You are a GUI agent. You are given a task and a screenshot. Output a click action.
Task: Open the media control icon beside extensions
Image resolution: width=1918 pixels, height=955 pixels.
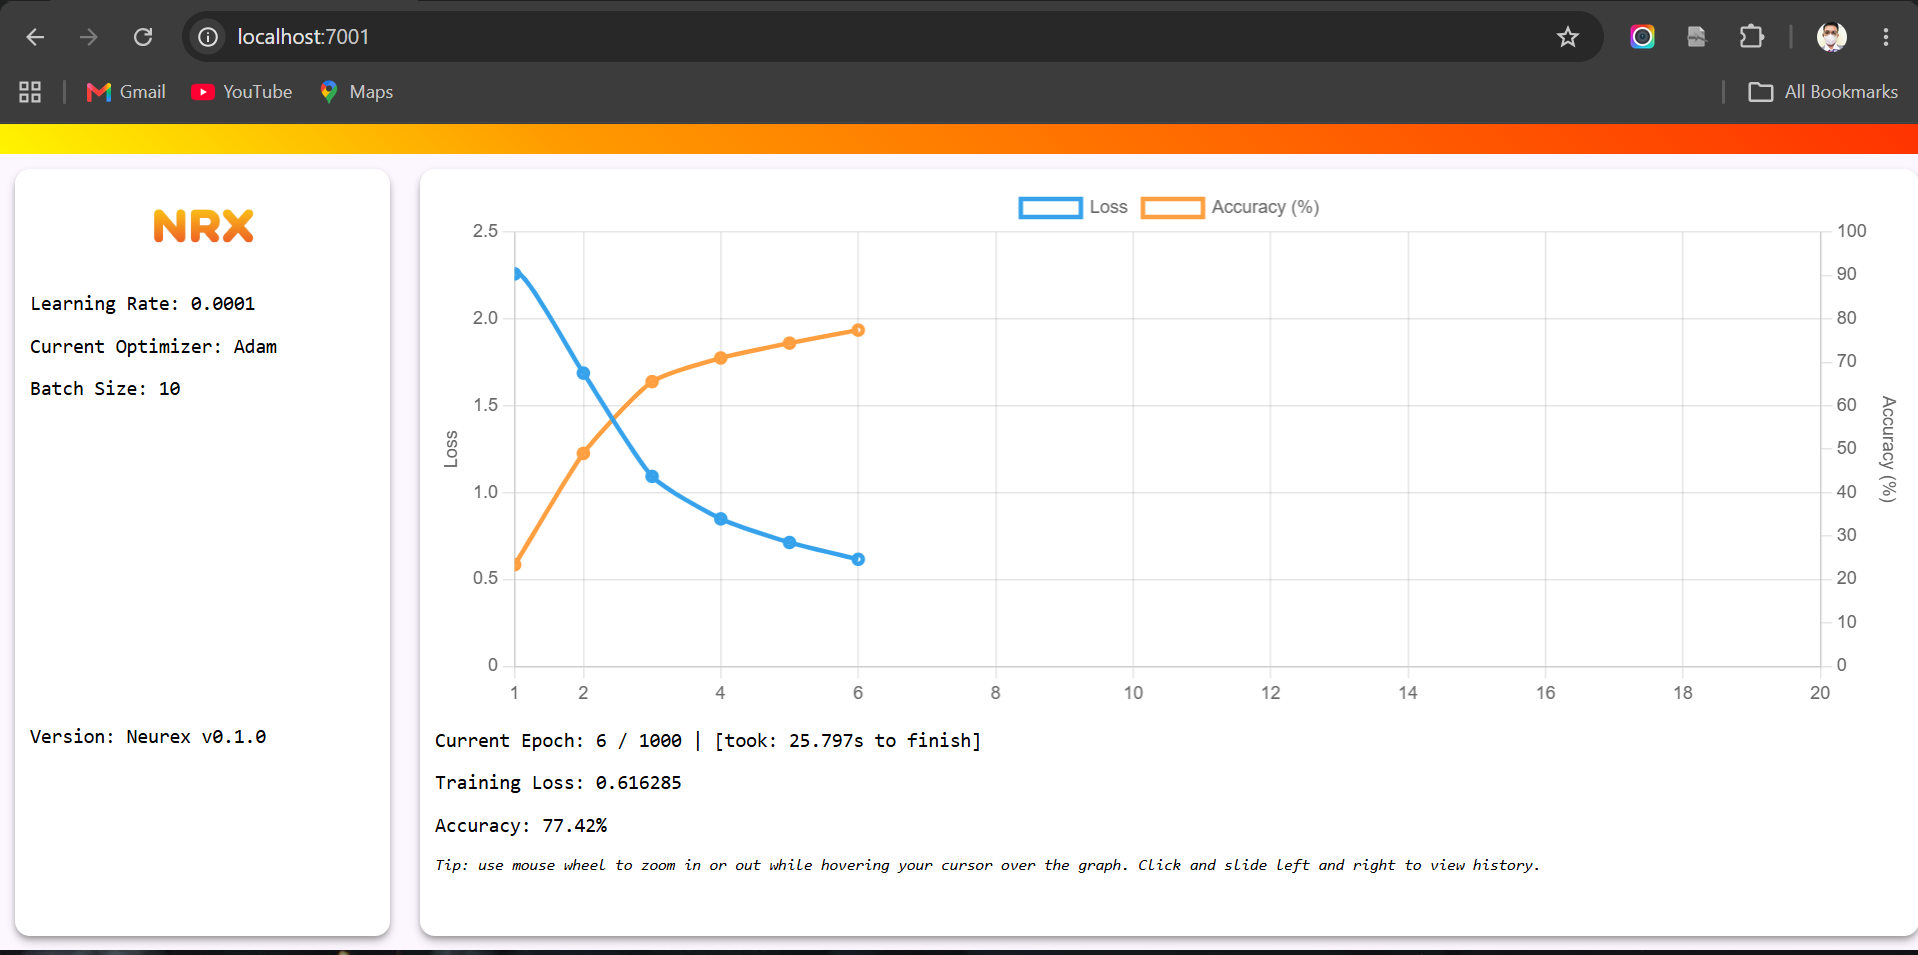tap(1696, 37)
